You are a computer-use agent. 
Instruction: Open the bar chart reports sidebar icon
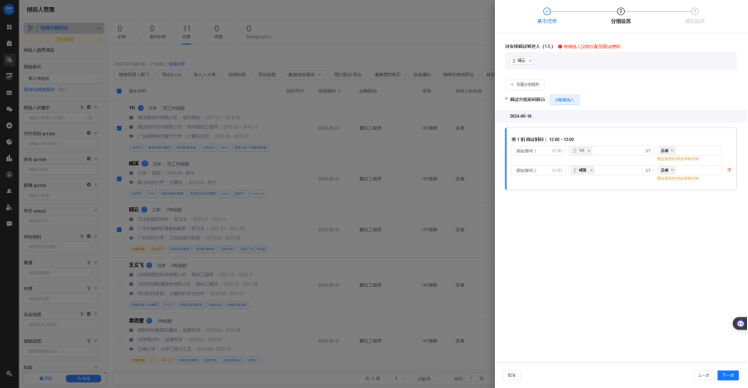click(9, 158)
